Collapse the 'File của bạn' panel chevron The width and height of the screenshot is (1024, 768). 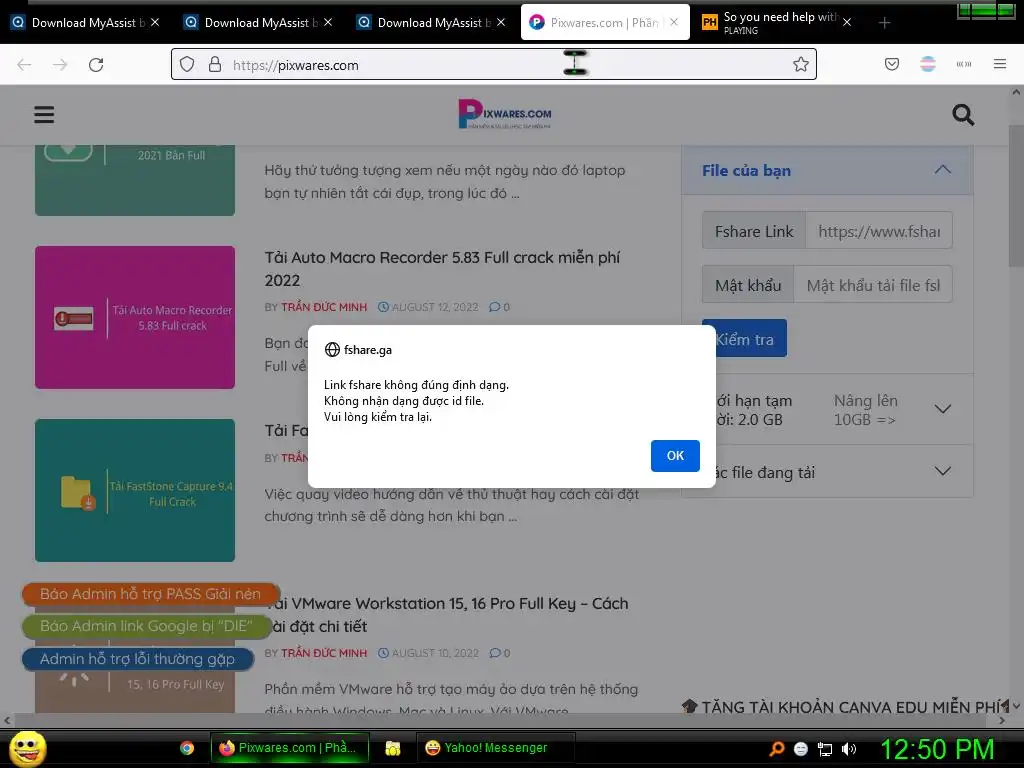[x=942, y=170]
